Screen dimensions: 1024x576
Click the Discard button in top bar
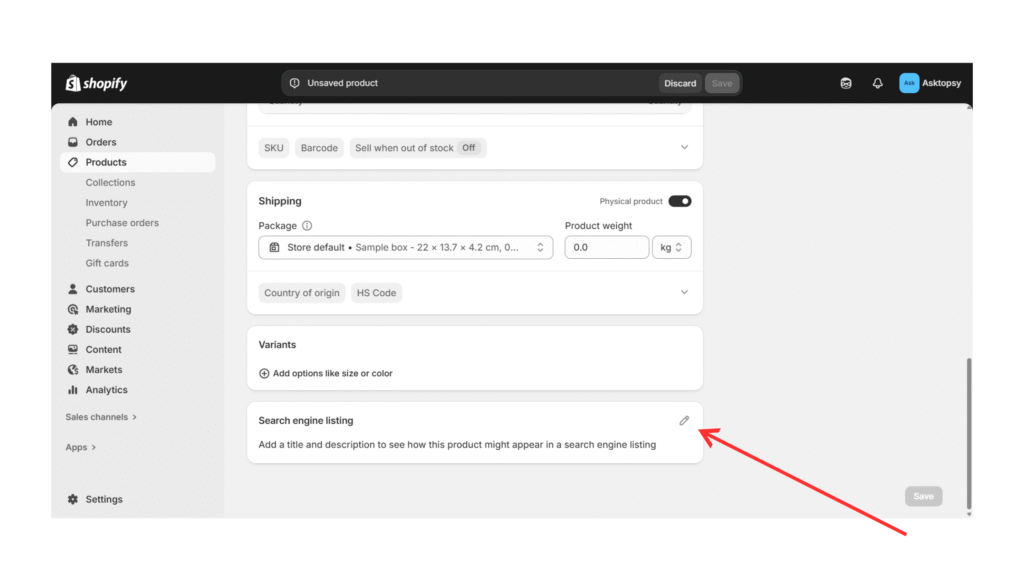tap(680, 84)
